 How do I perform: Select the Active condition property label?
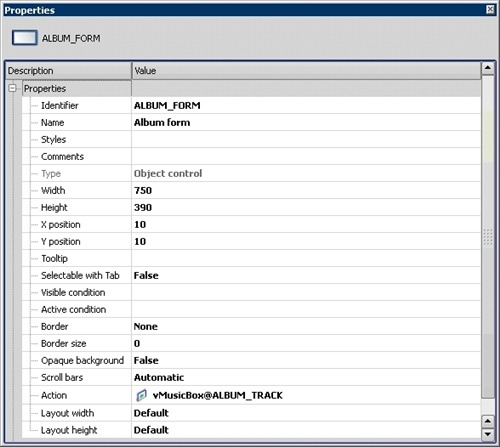click(x=73, y=309)
